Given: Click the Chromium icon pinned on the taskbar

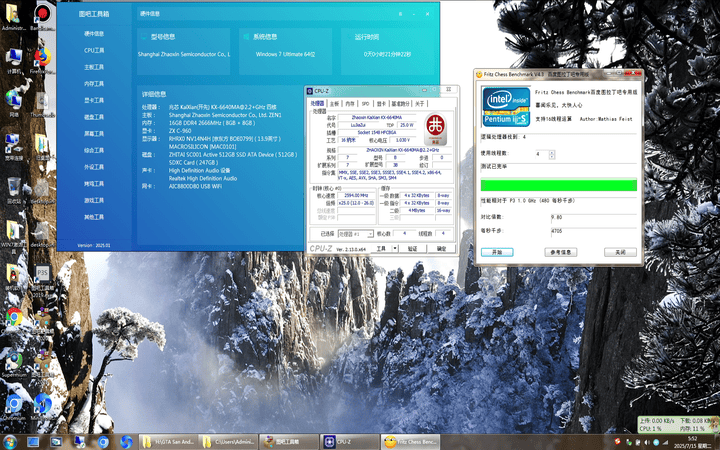Looking at the screenshot, I should [103, 442].
